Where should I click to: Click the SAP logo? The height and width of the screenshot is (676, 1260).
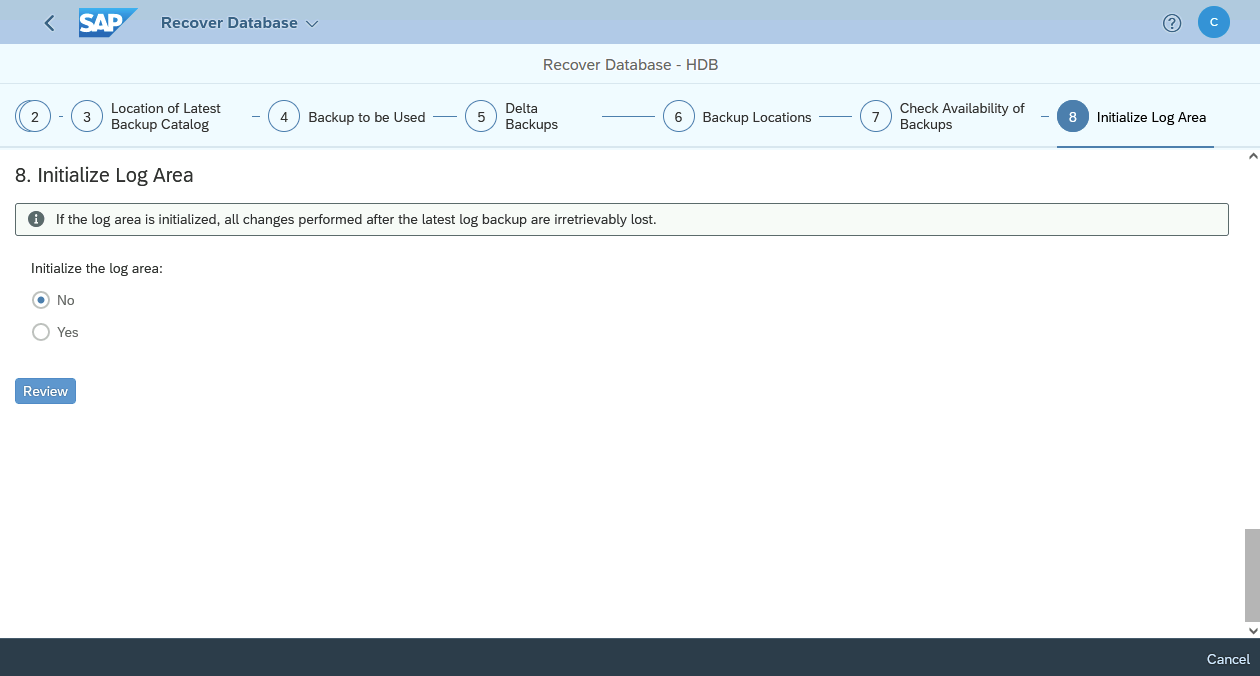pos(108,21)
